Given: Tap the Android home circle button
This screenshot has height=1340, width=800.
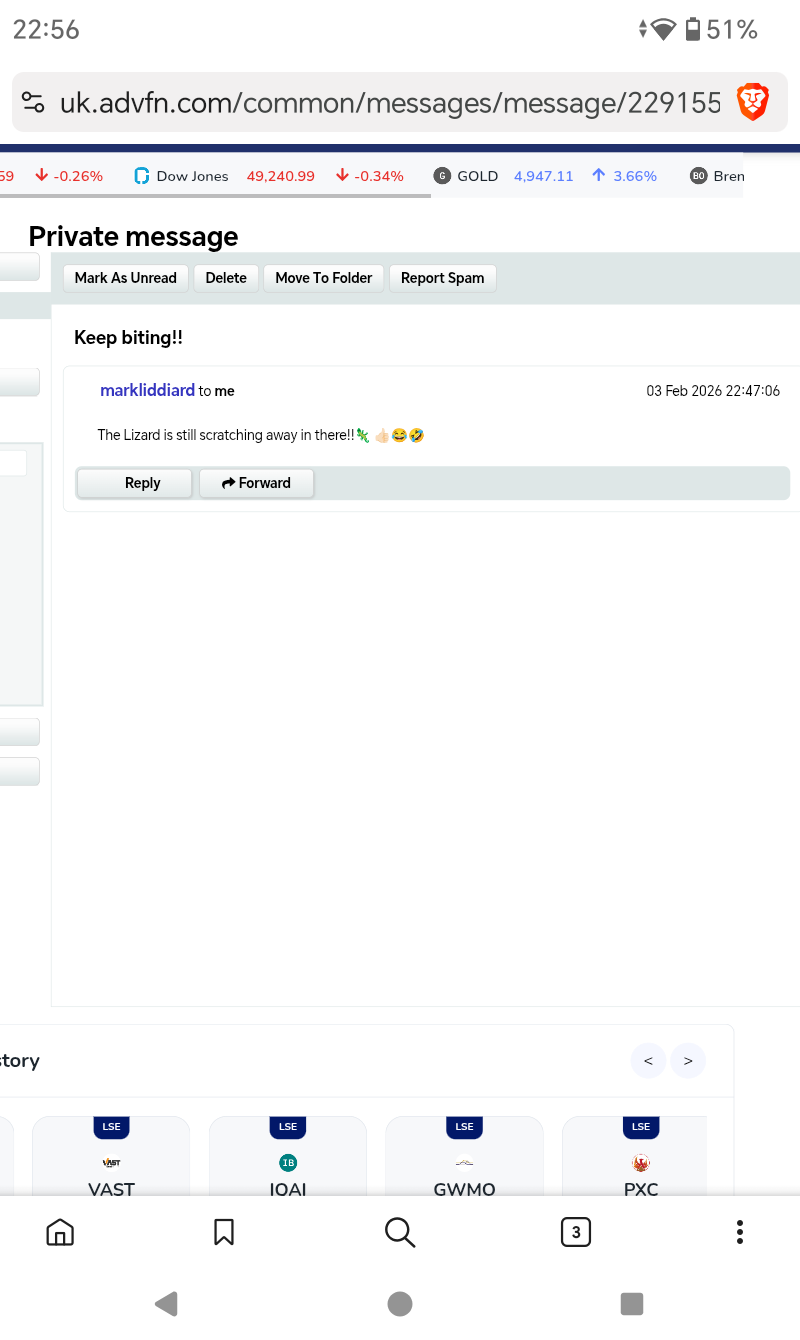Looking at the screenshot, I should 400,1303.
